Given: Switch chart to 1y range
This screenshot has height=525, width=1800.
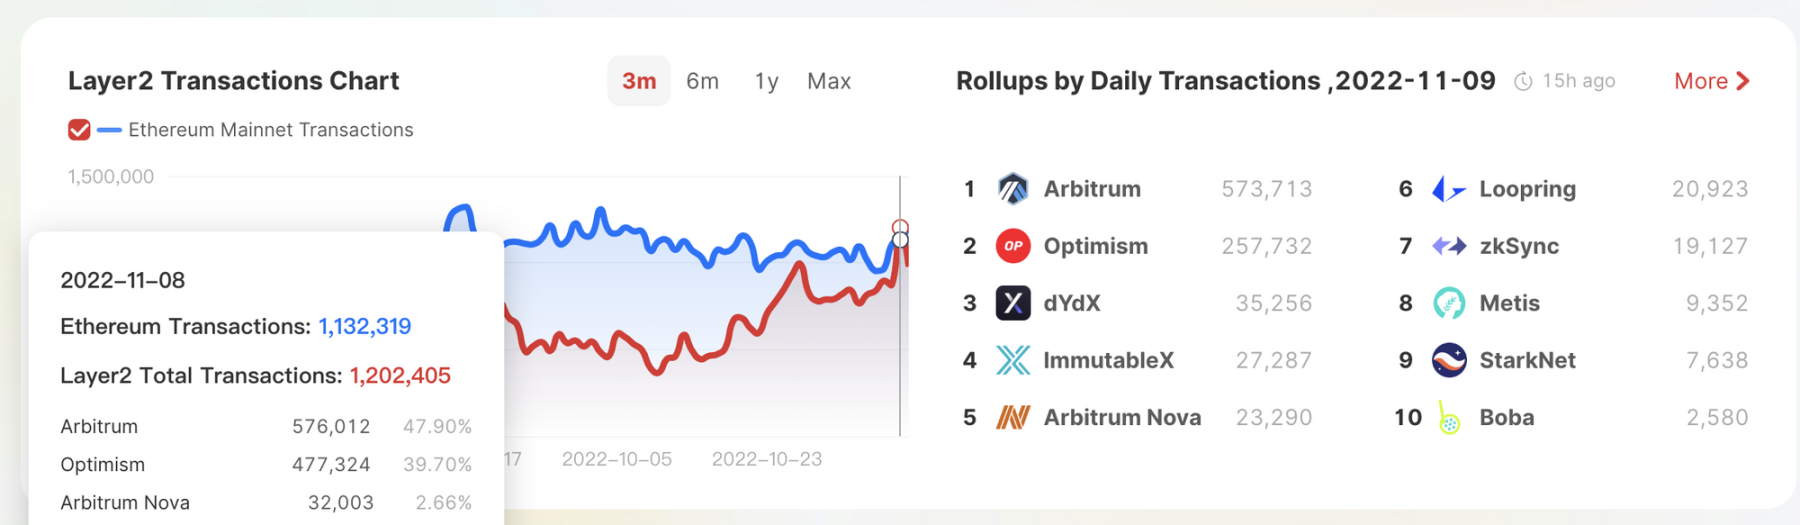Looking at the screenshot, I should coord(766,81).
